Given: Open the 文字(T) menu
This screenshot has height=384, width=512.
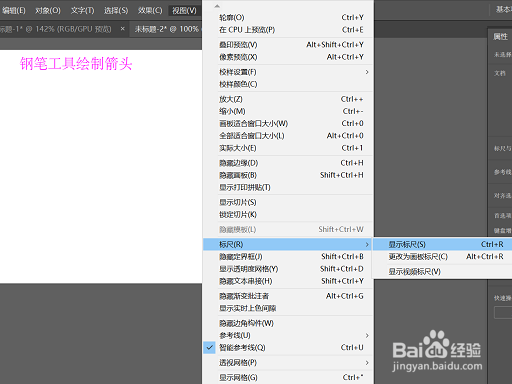Looking at the screenshot, I should [x=82, y=10].
